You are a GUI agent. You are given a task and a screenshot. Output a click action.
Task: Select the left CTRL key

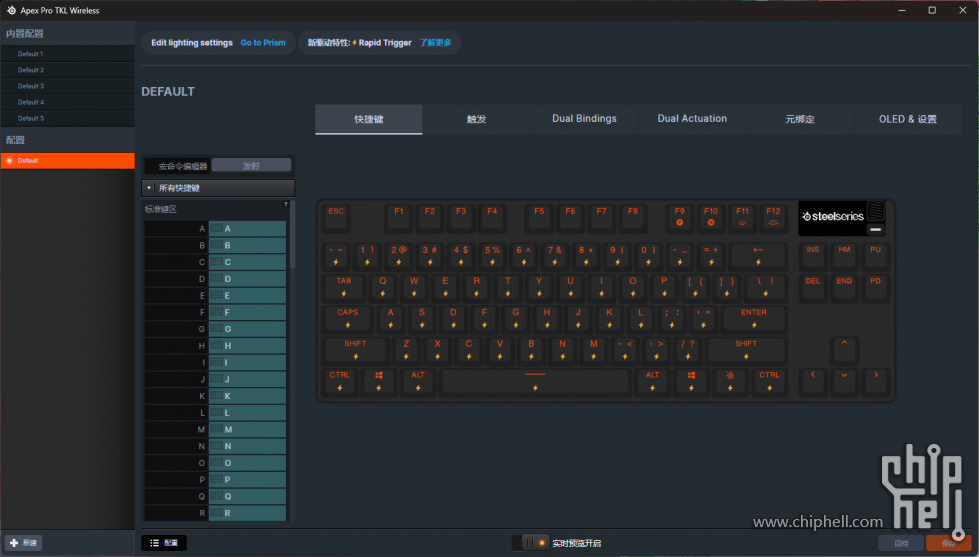tap(340, 382)
